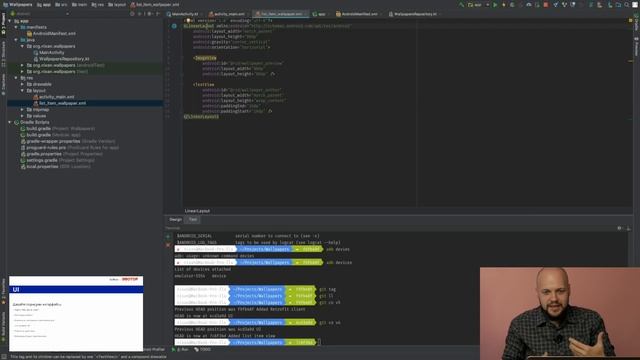Click the intention lightbulb icon in editor
640x360 pixels.
[x=188, y=20]
